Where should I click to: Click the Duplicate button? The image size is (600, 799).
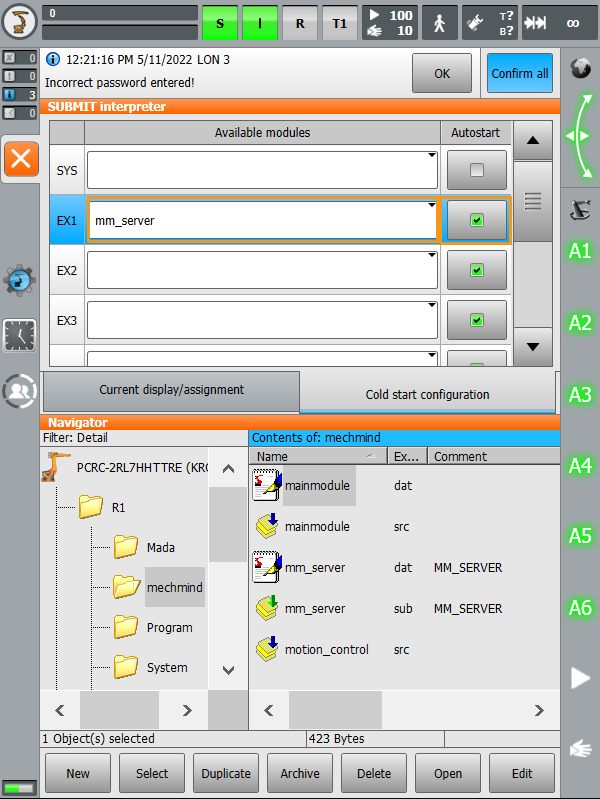tap(226, 774)
